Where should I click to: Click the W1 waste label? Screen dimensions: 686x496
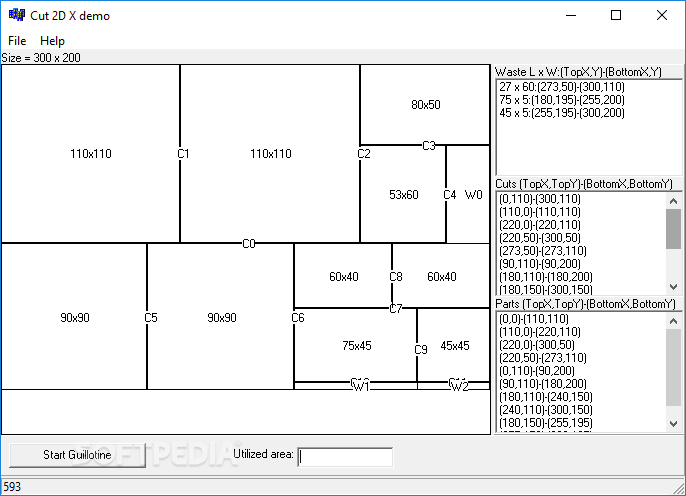(x=361, y=385)
